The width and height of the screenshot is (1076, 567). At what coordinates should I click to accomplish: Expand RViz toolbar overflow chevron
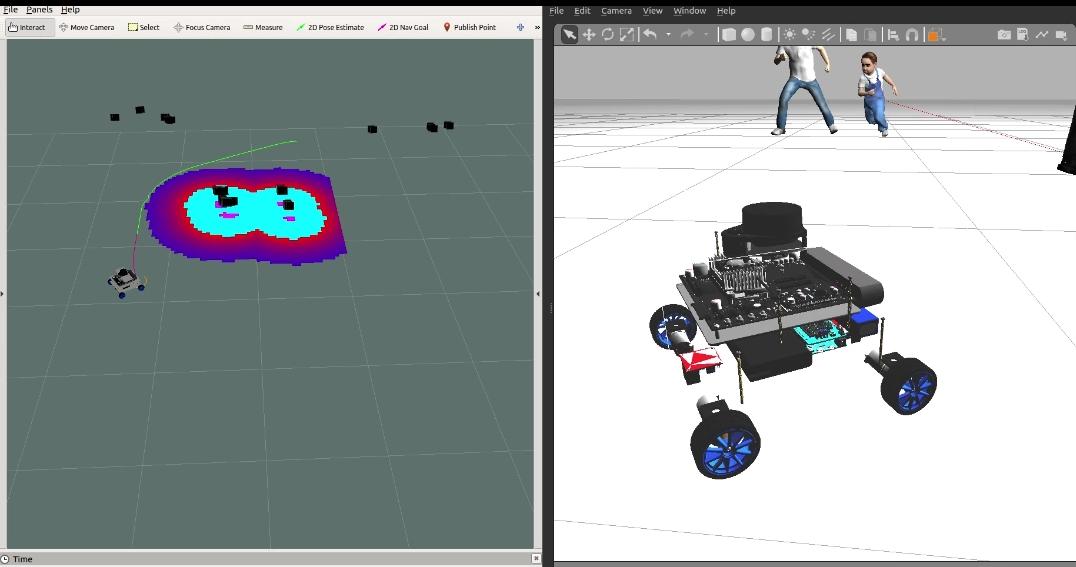click(537, 27)
